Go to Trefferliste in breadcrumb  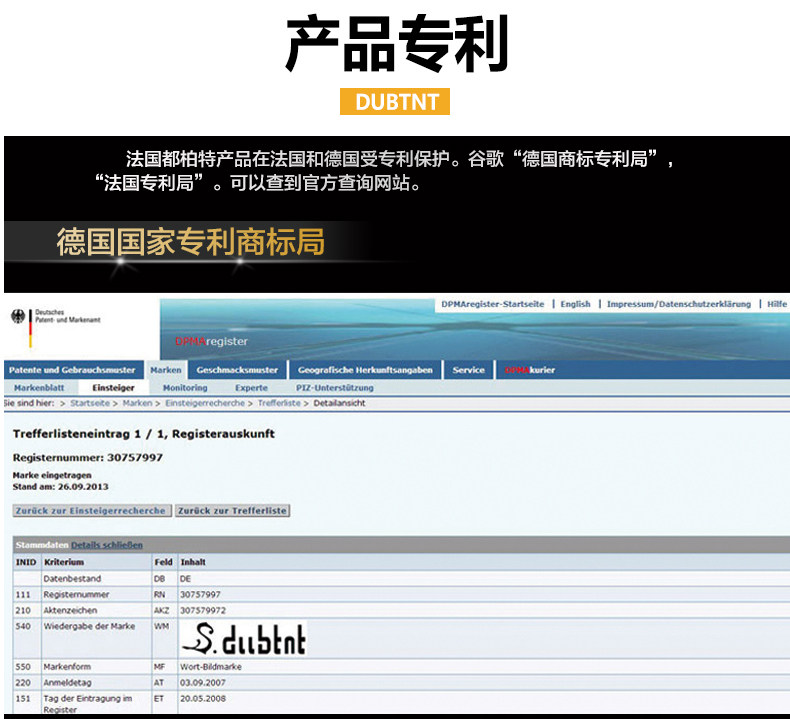(279, 403)
